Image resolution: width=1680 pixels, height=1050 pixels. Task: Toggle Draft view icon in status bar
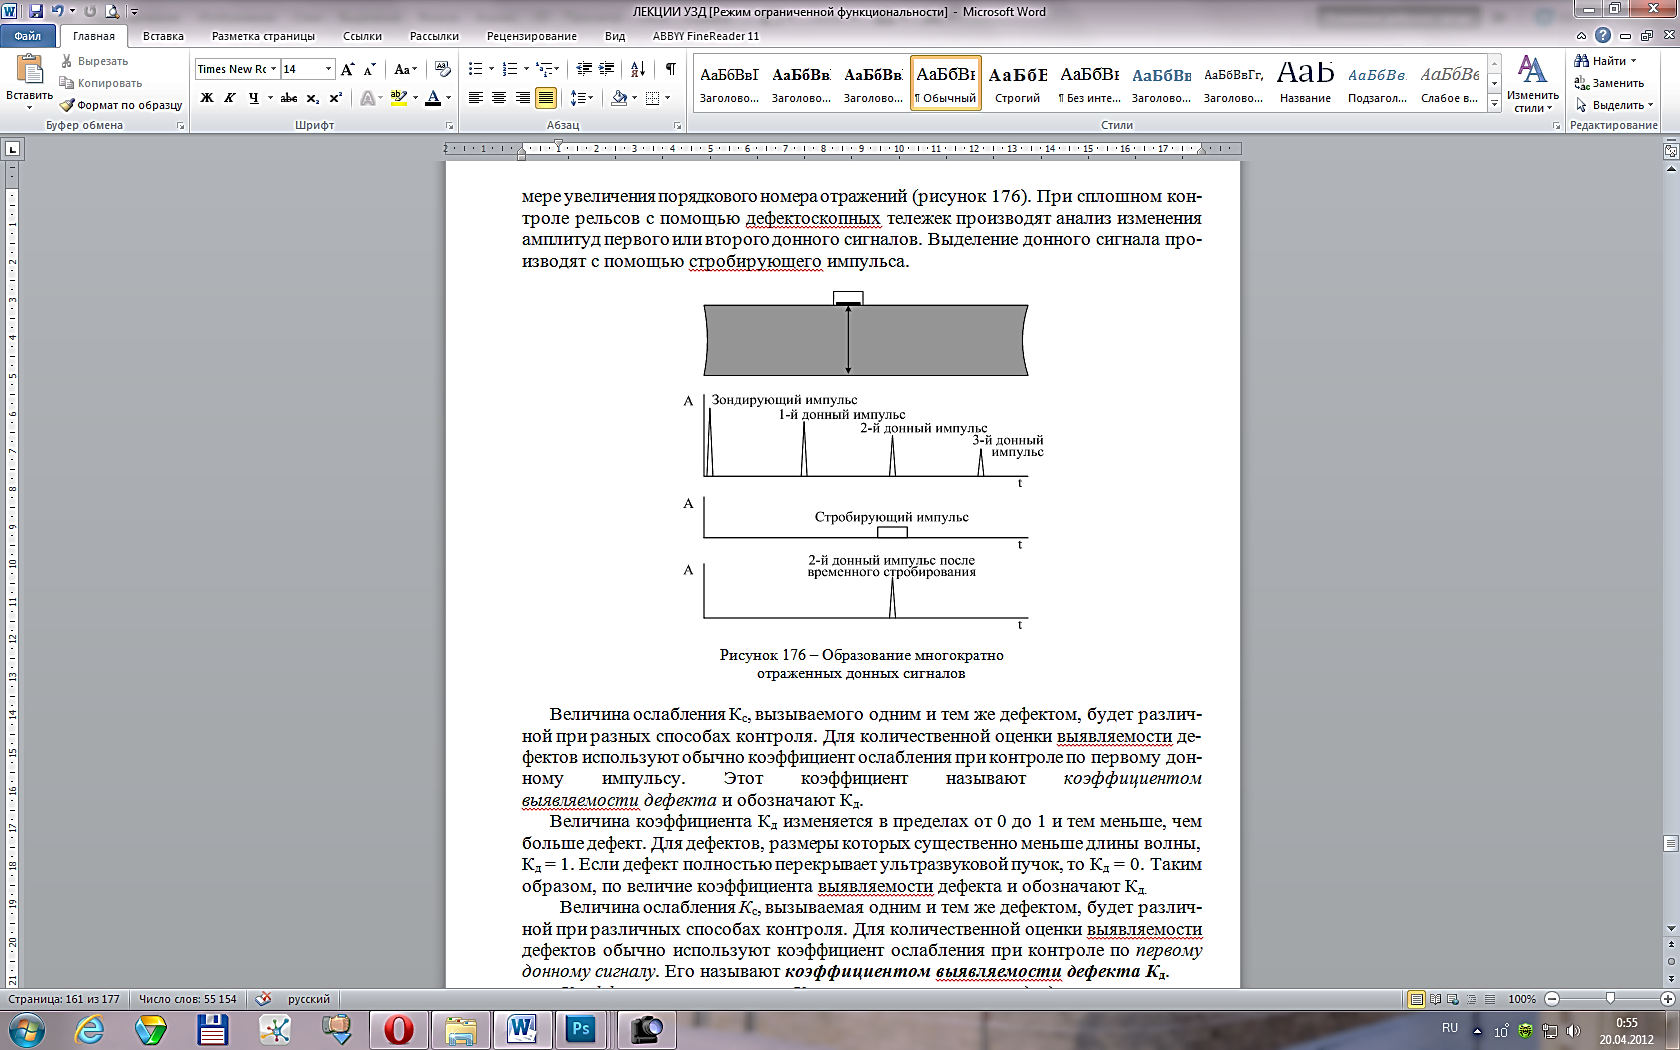[1489, 999]
